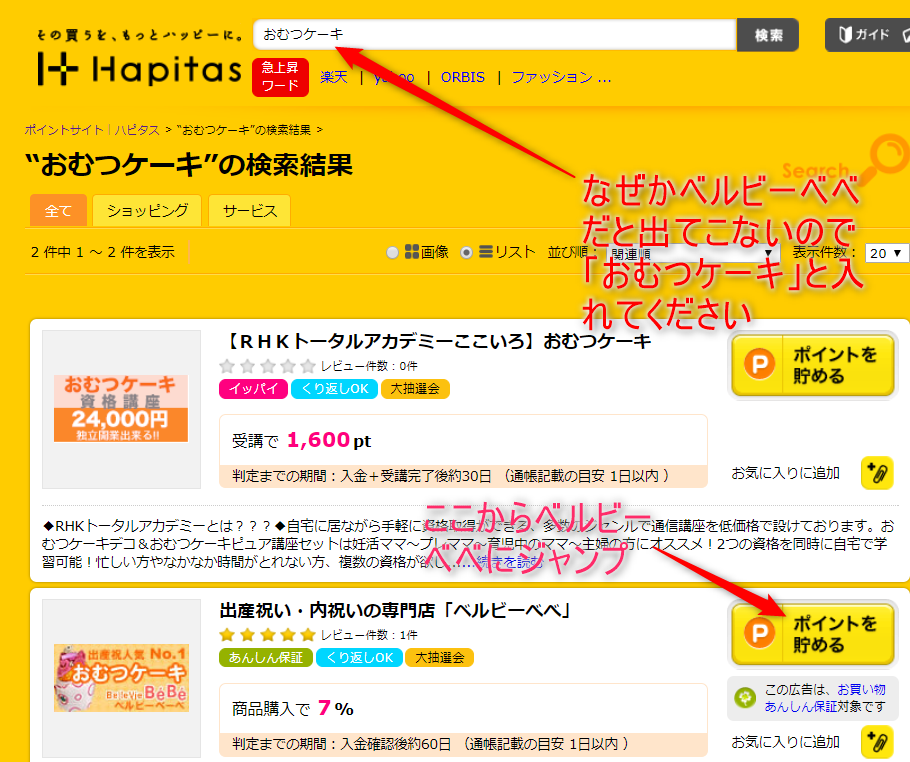Click the "おむつケーキ"の検索結果 heading
This screenshot has height=762, width=910.
[x=189, y=165]
